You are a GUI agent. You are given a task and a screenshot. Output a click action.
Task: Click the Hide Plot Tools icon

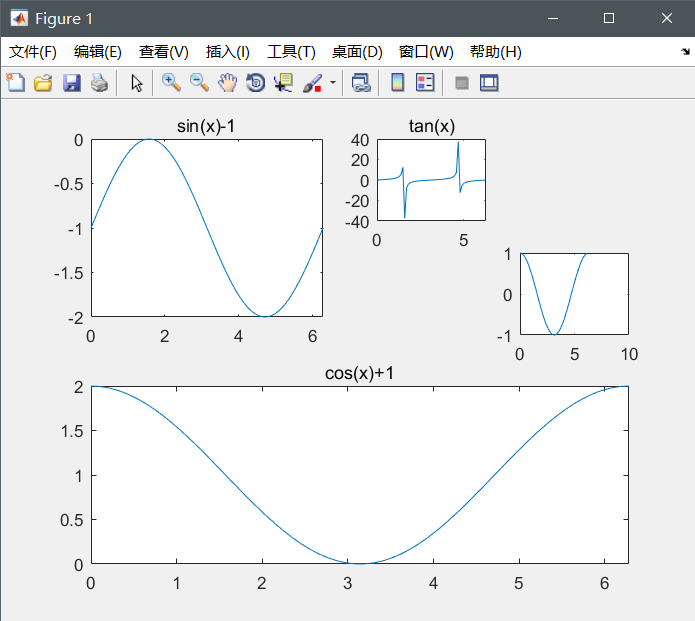(x=462, y=83)
